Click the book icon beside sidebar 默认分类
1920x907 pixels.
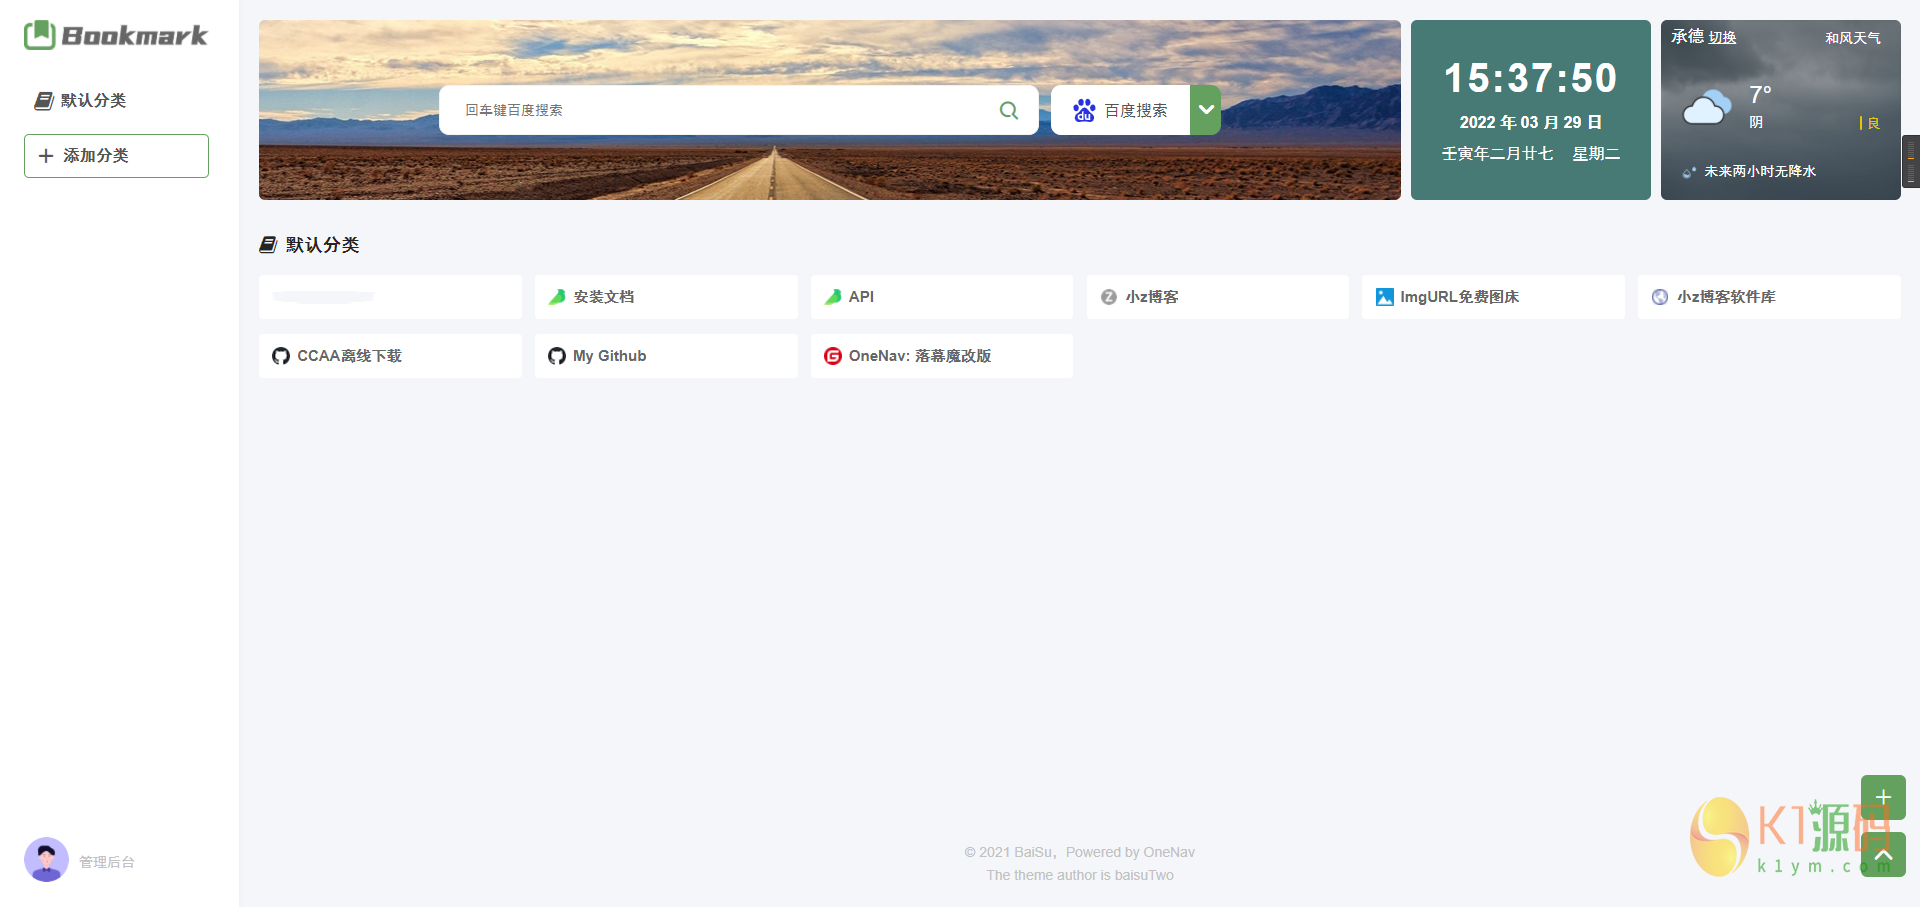coord(44,100)
